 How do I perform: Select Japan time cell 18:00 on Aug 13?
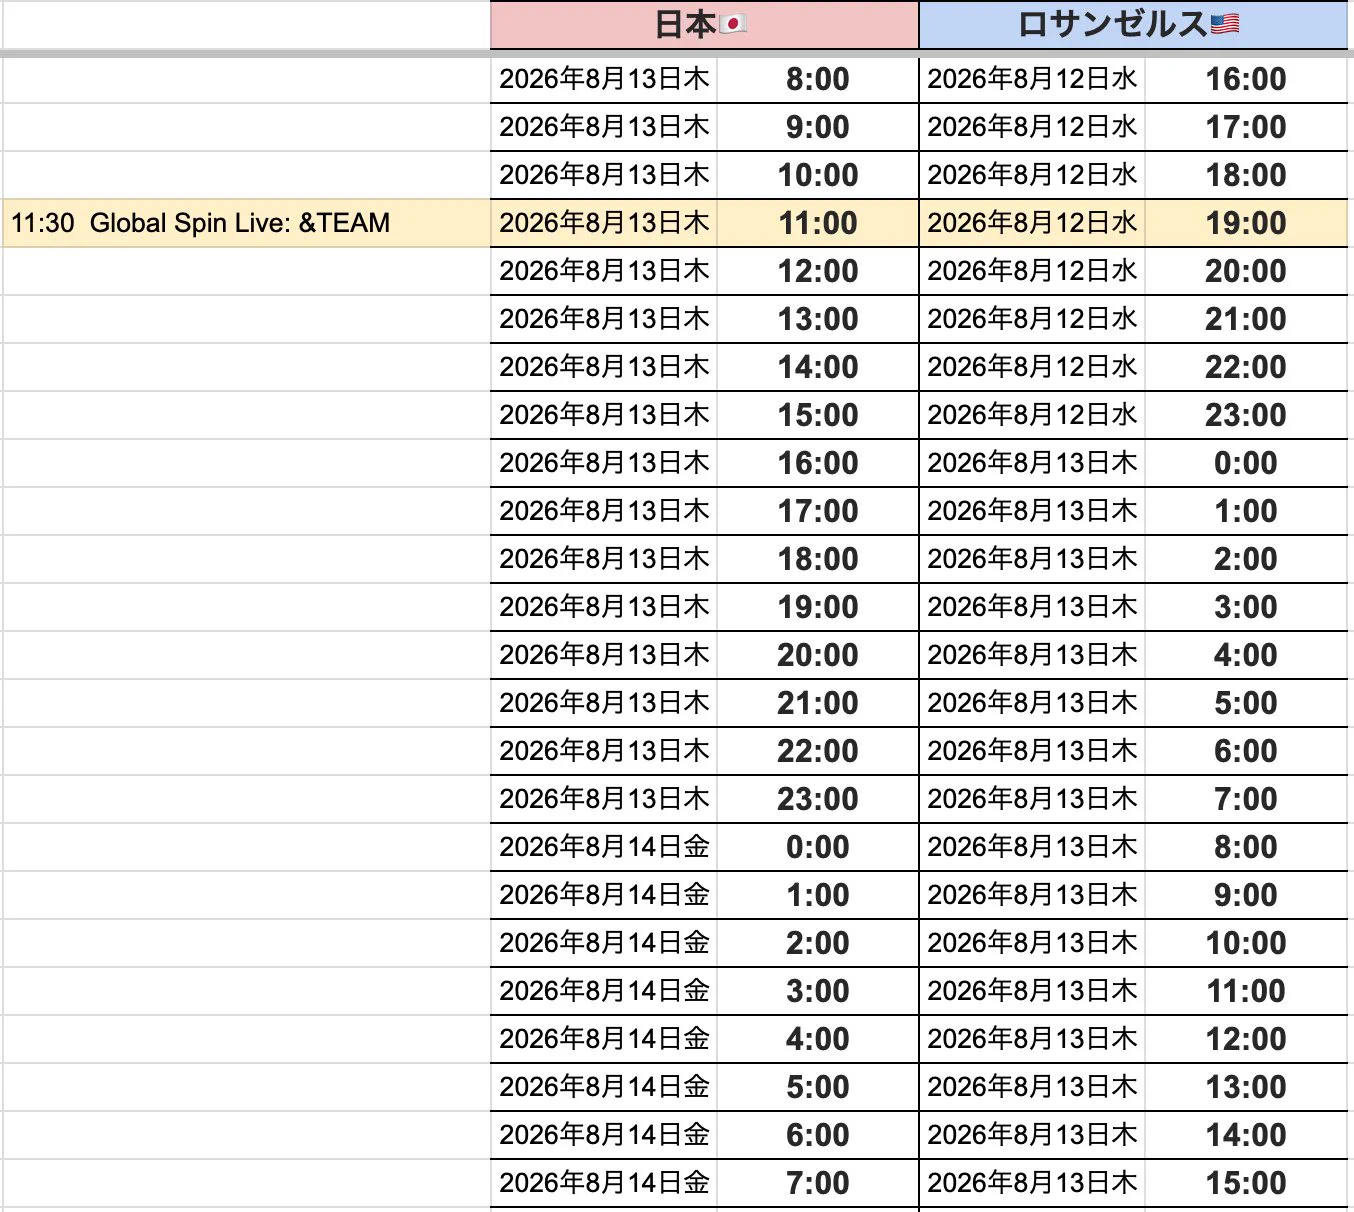click(x=817, y=559)
